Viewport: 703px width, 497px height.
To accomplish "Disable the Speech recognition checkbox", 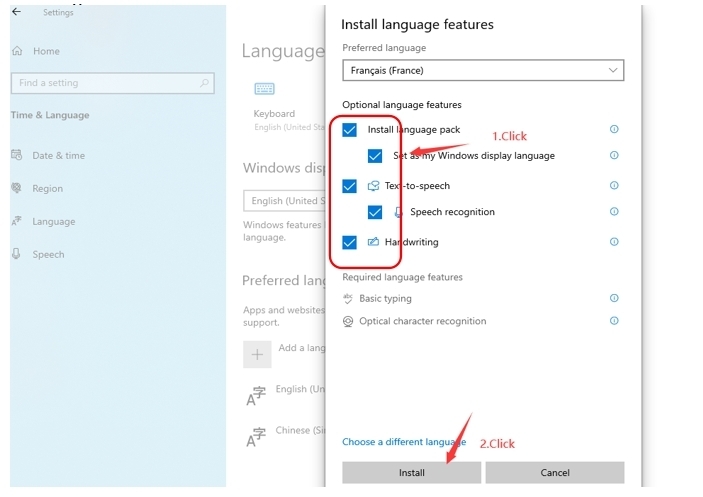I will coord(375,212).
